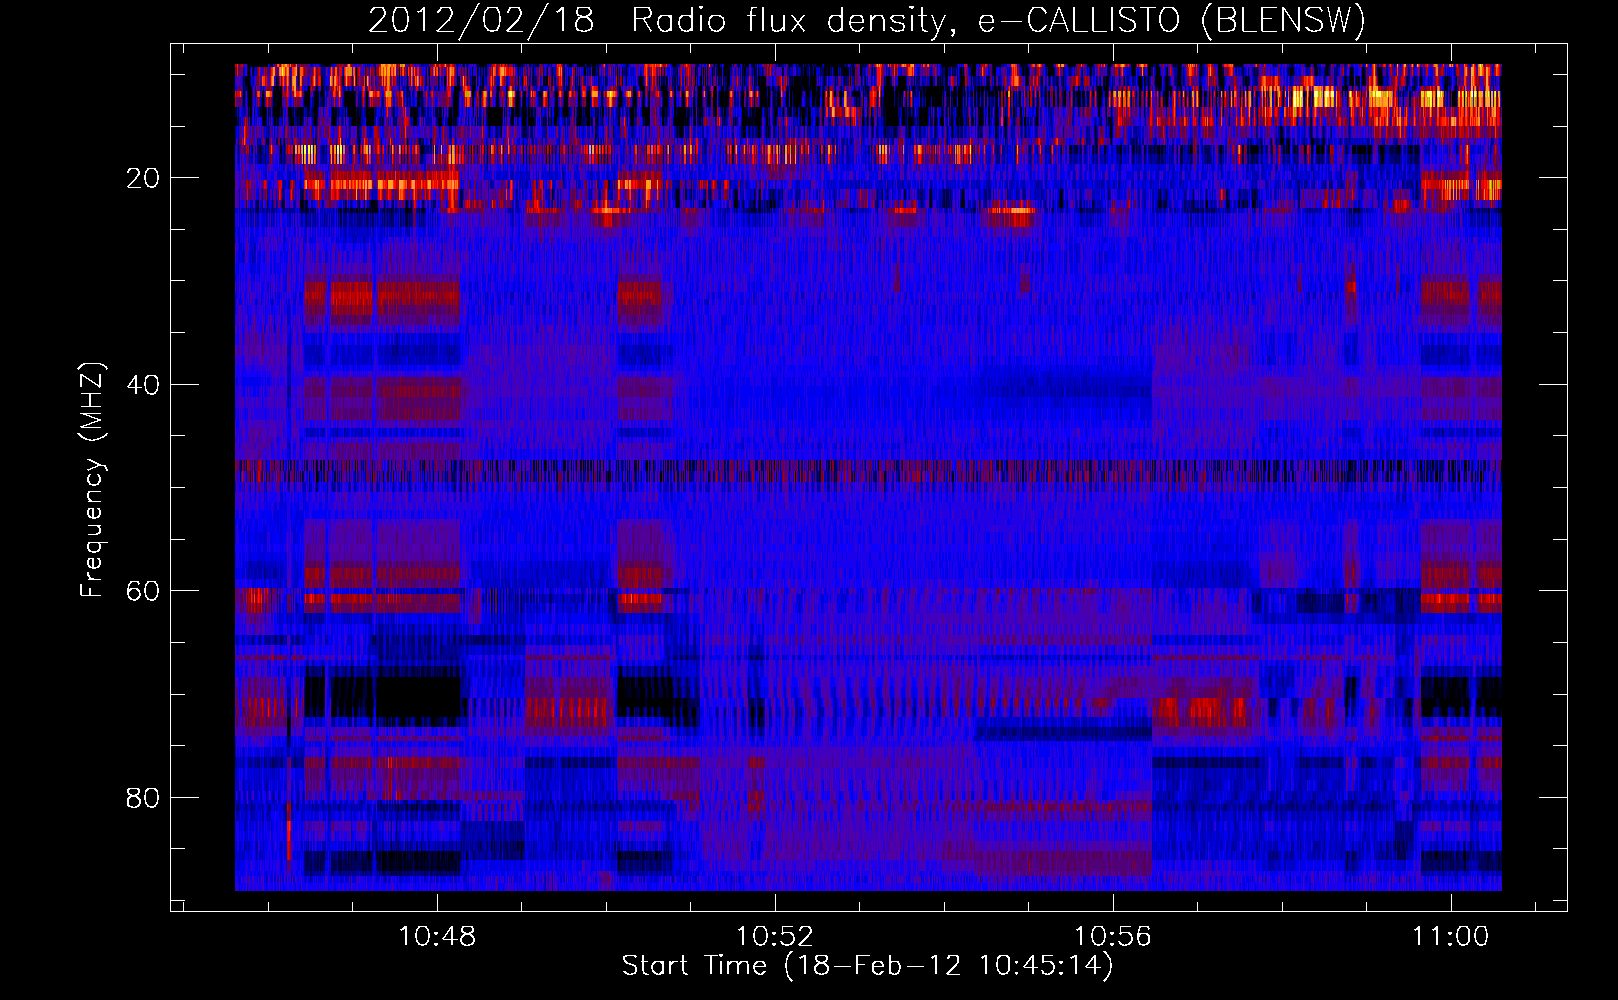1618x1000 pixels.
Task: Click the '40' frequency tick label
Action: pos(144,385)
